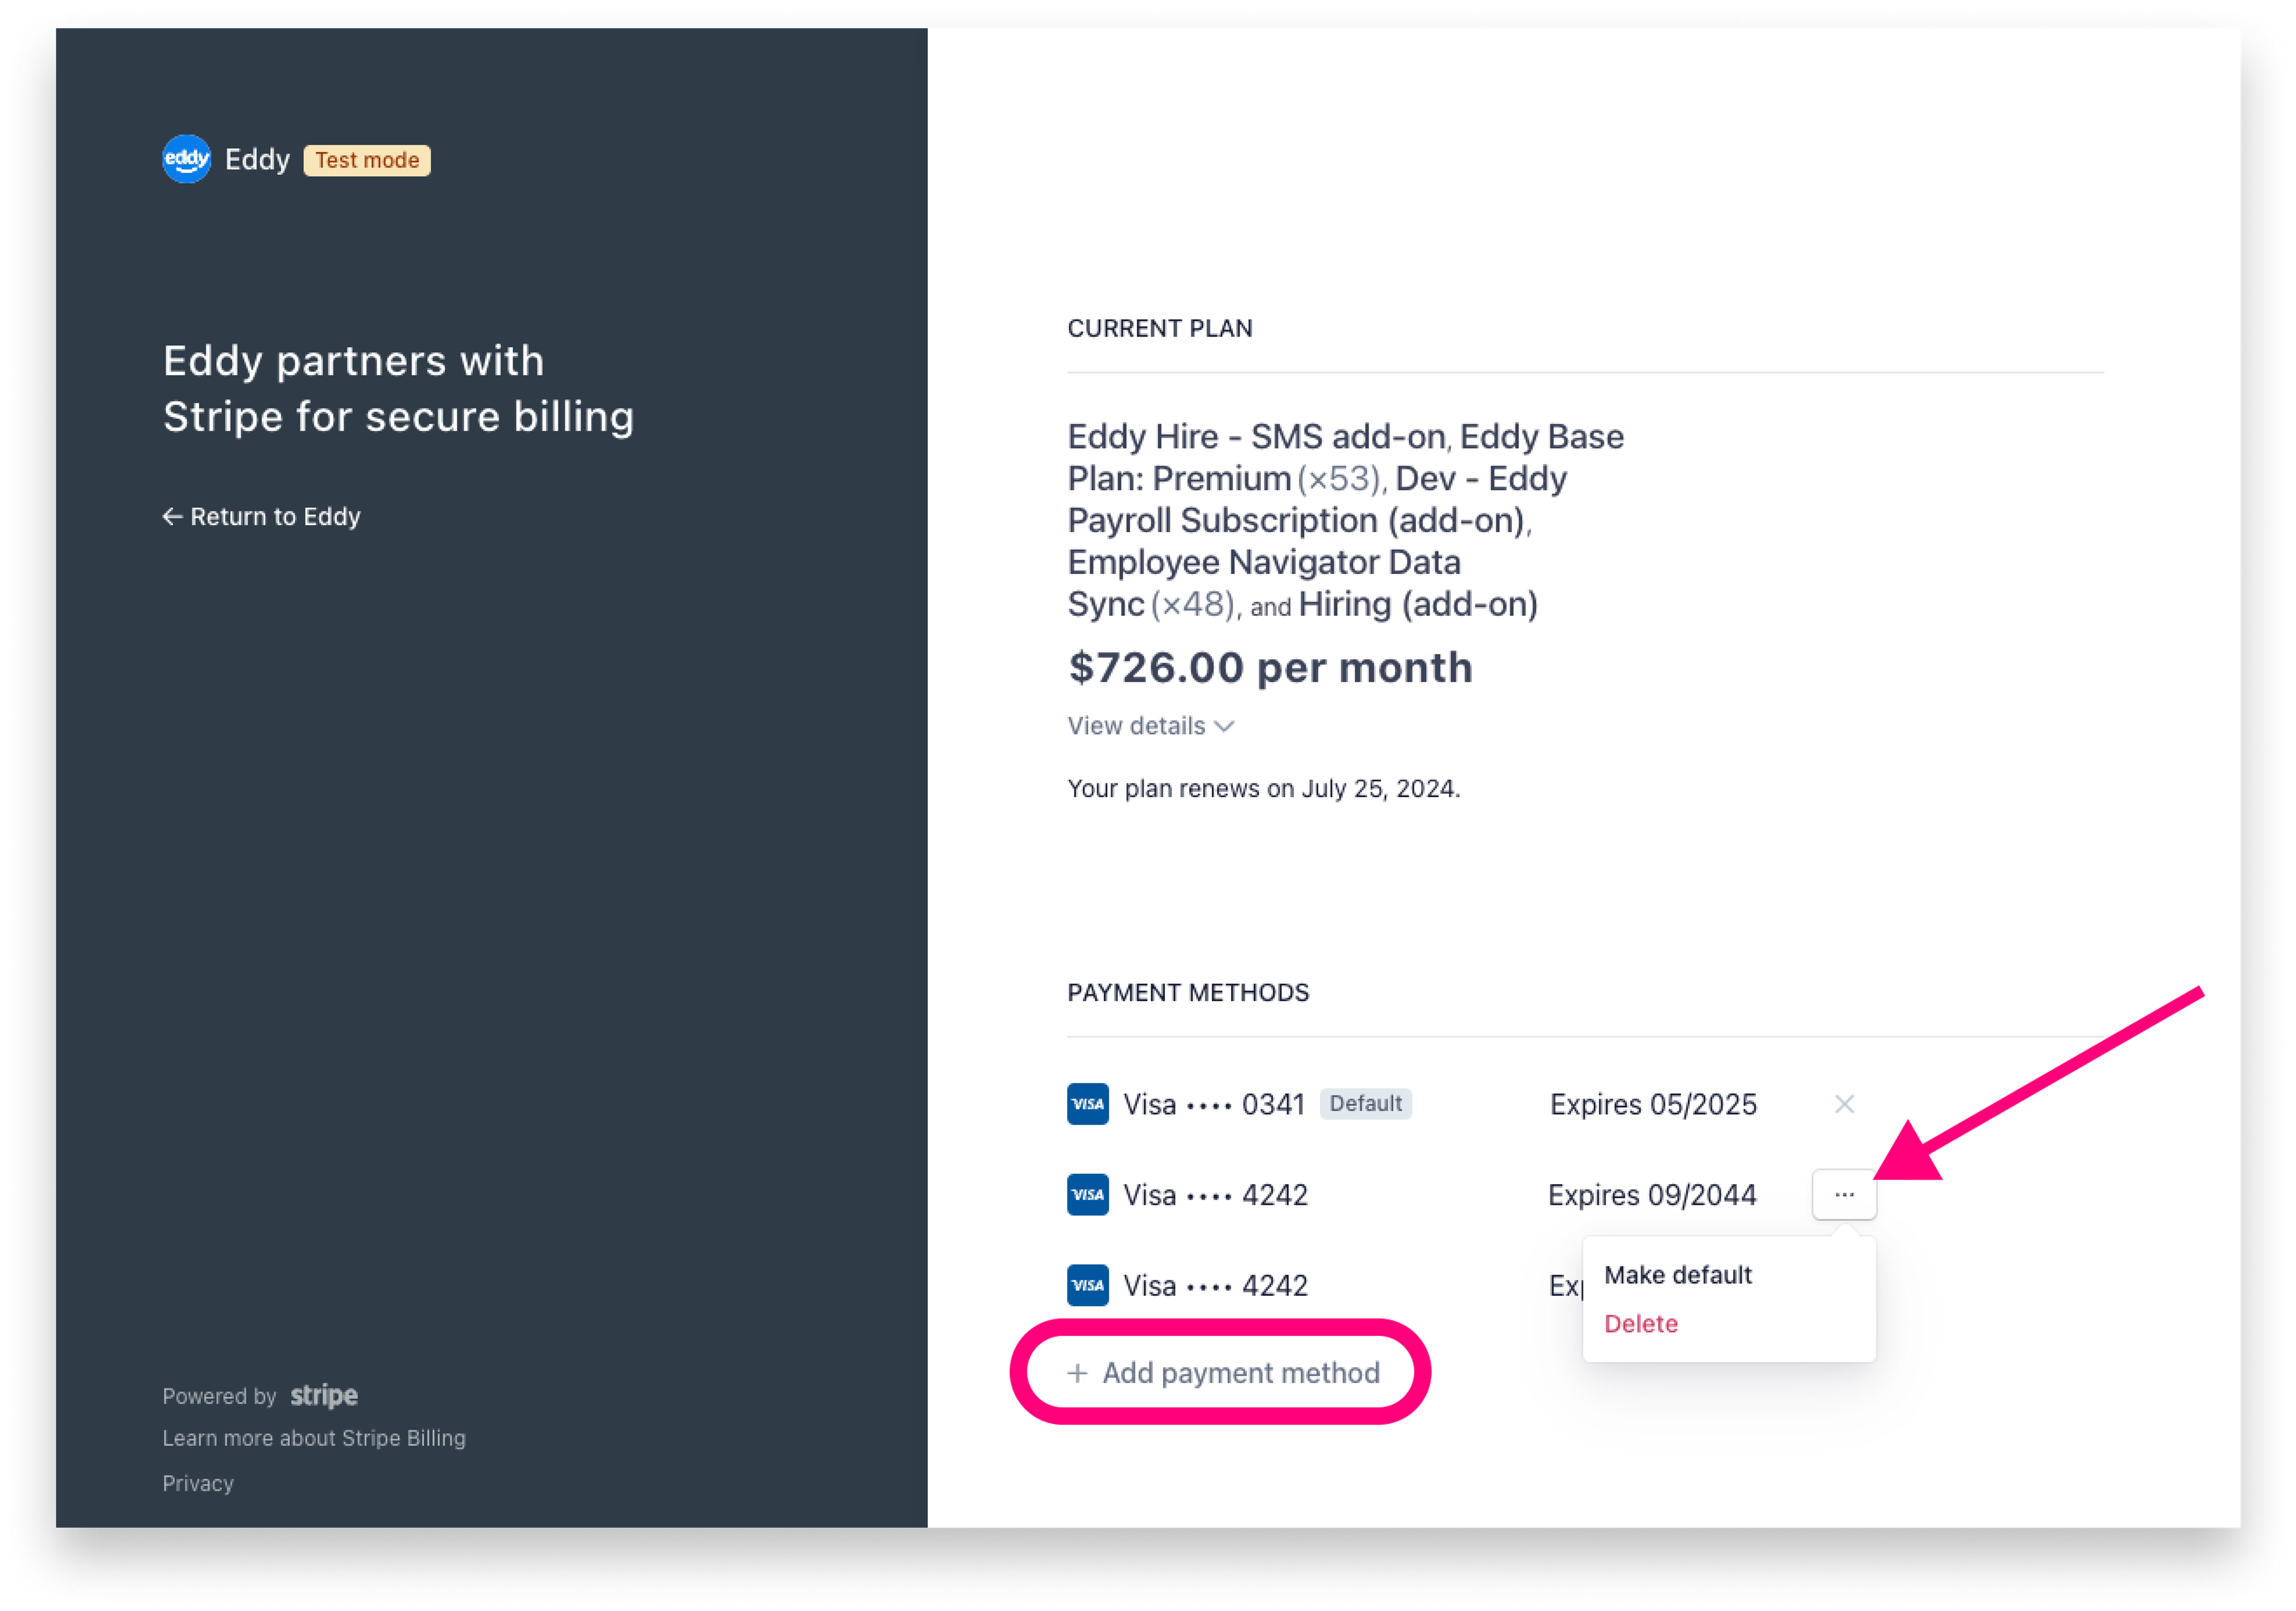Click the plus icon before Add payment method

tap(1077, 1373)
